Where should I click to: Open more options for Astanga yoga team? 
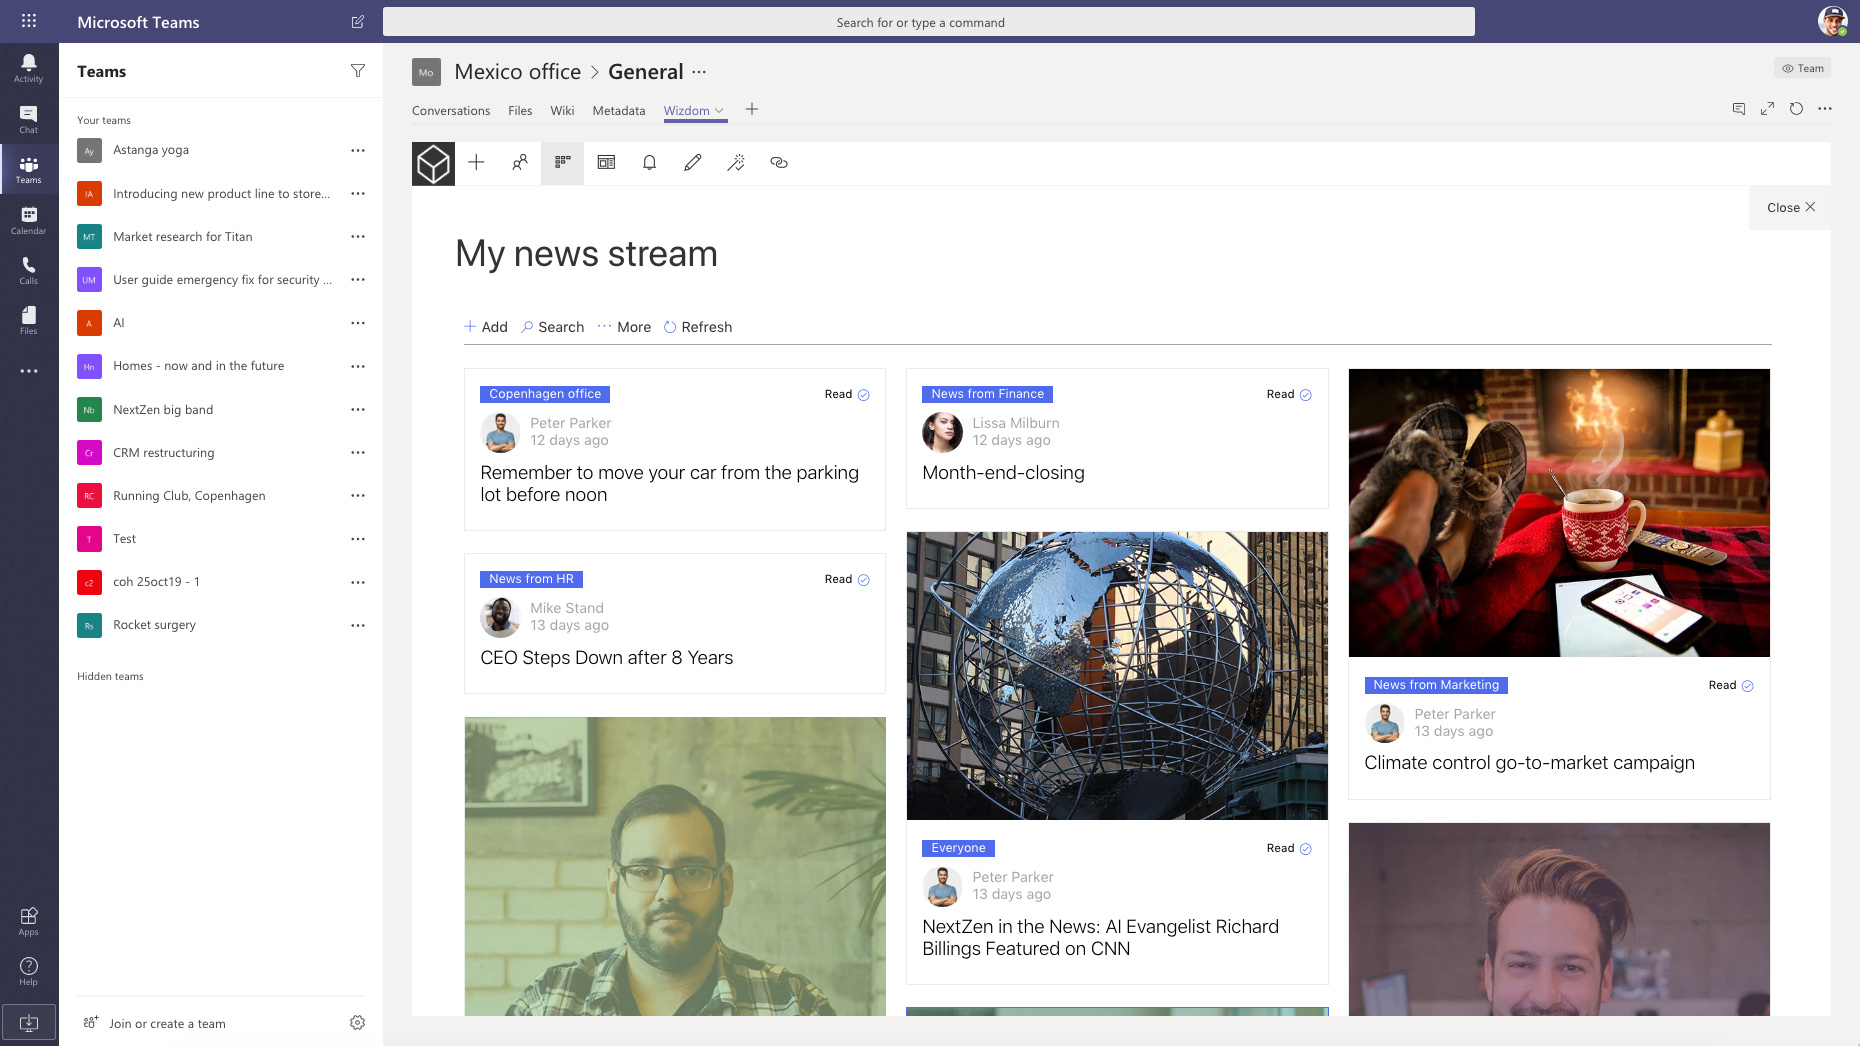(x=358, y=150)
